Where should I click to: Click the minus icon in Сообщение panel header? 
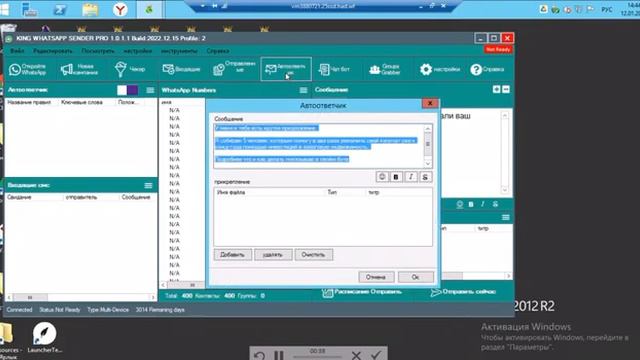506,89
